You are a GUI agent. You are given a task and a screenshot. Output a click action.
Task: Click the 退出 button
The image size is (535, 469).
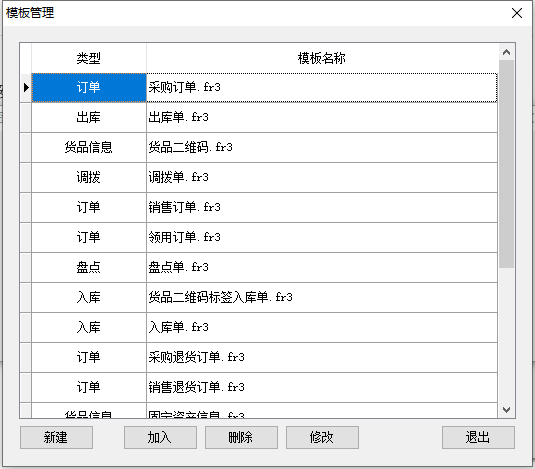coord(478,437)
